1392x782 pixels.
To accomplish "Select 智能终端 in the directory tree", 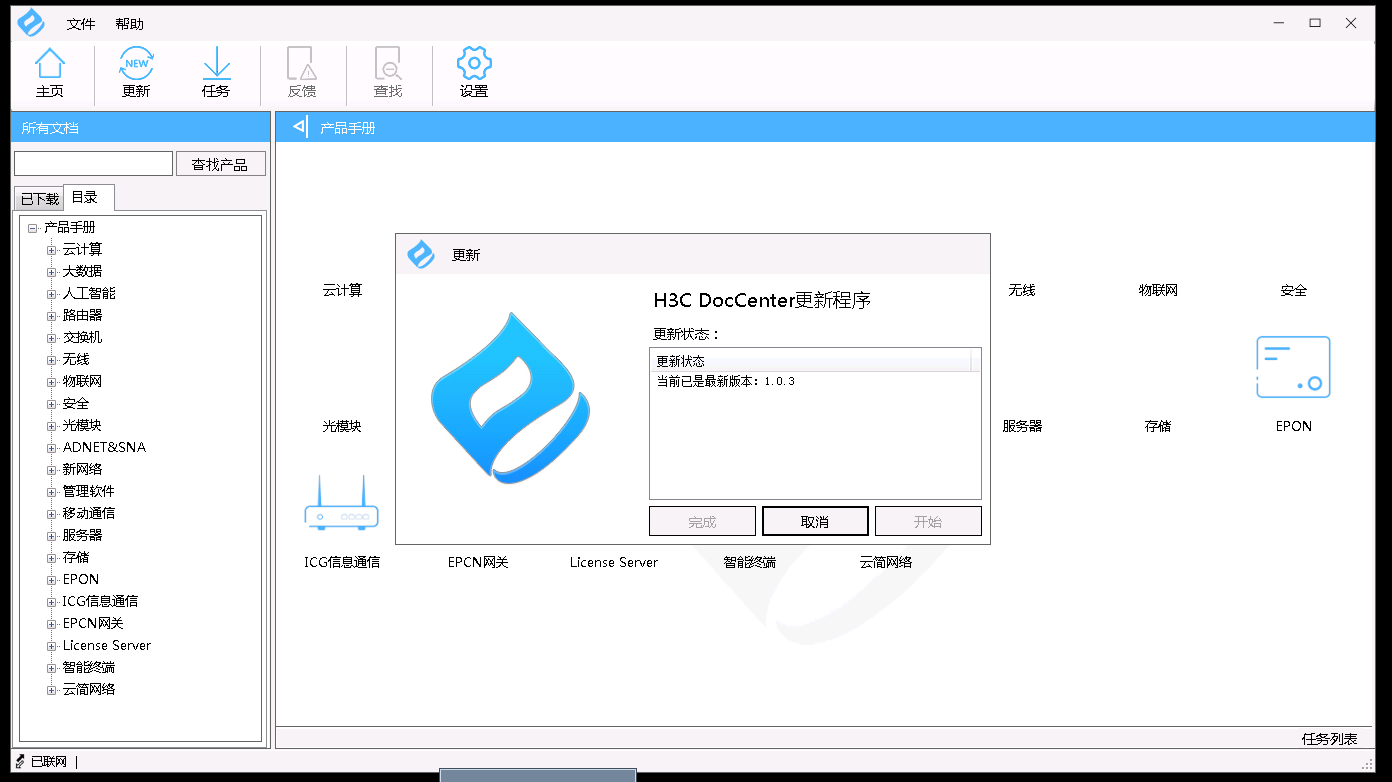I will point(88,667).
